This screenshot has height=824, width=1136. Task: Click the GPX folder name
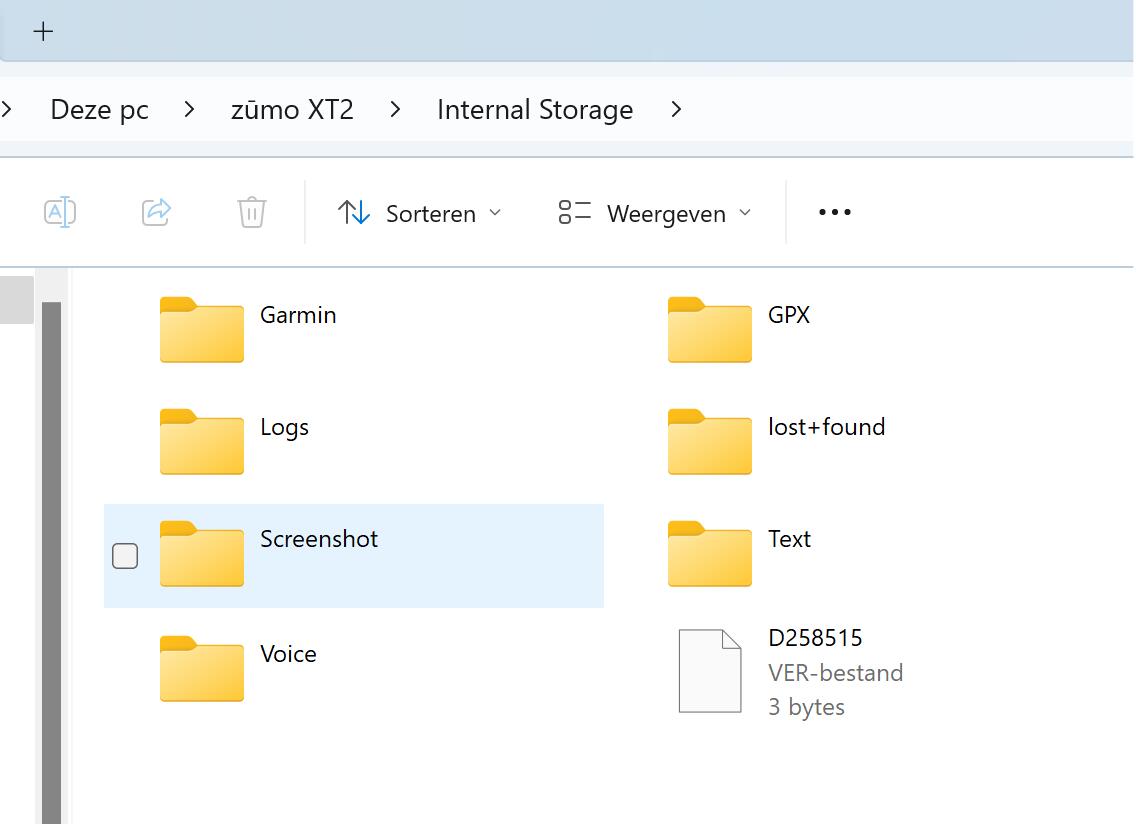click(789, 315)
